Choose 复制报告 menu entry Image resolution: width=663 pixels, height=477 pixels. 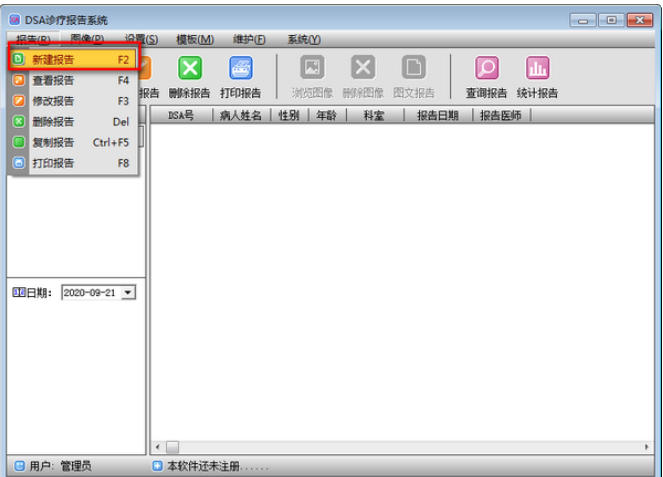coord(73,143)
